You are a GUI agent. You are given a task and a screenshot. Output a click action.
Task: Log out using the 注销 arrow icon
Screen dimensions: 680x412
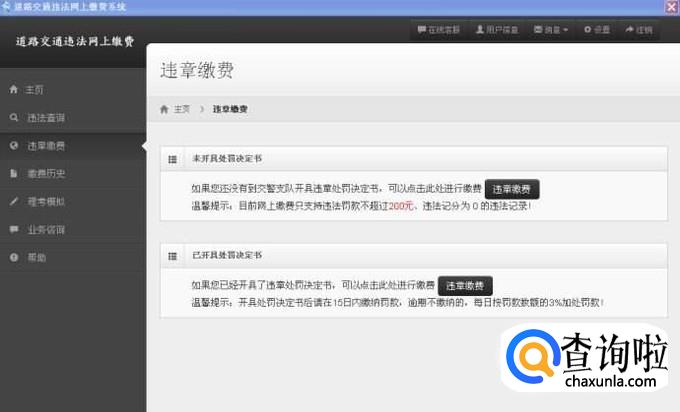629,29
